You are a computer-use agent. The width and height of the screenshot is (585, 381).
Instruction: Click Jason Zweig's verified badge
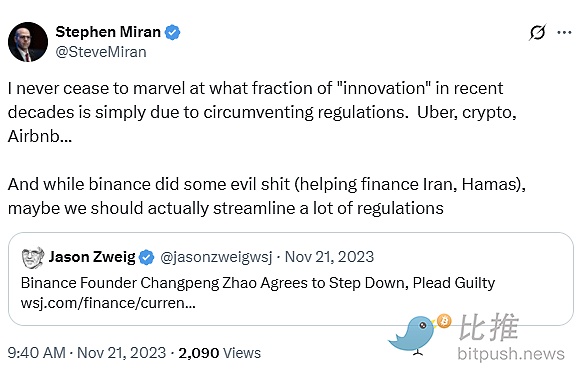tap(147, 257)
